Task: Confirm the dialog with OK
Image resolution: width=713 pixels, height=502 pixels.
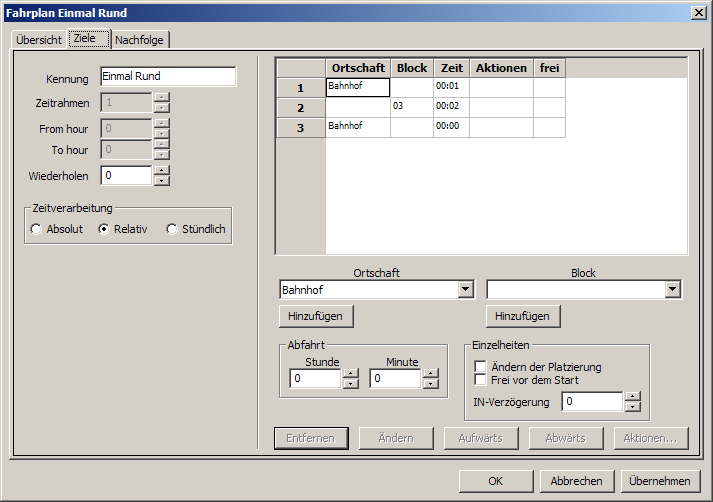Action: coord(496,481)
